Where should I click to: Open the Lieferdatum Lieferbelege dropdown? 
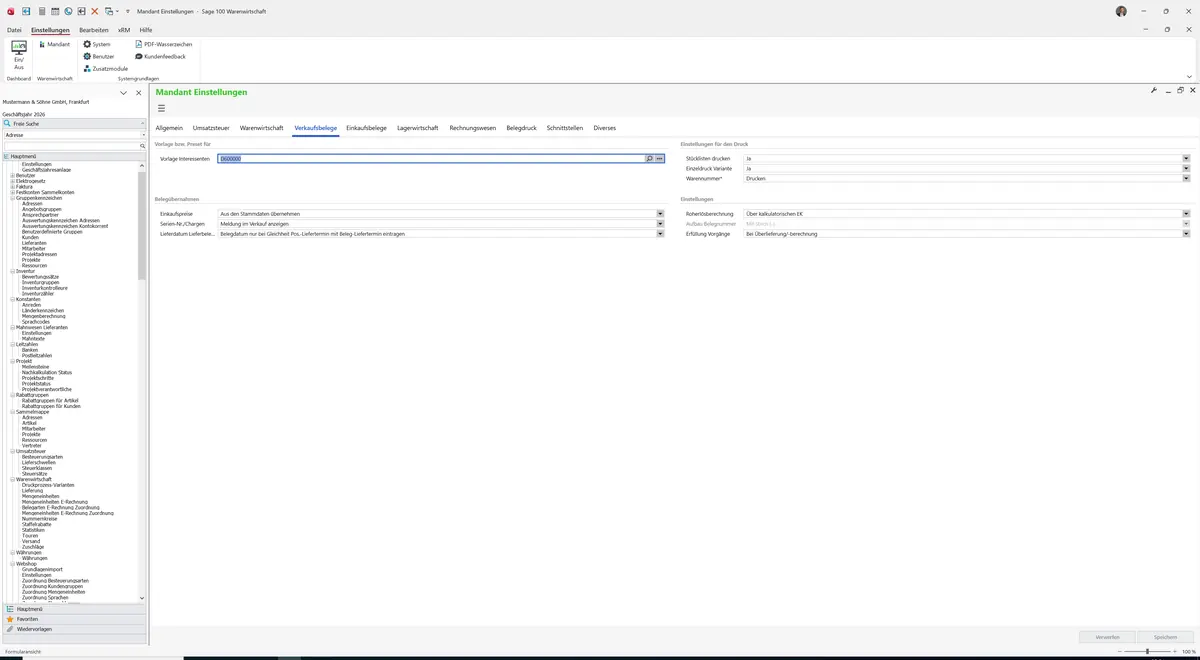(661, 233)
